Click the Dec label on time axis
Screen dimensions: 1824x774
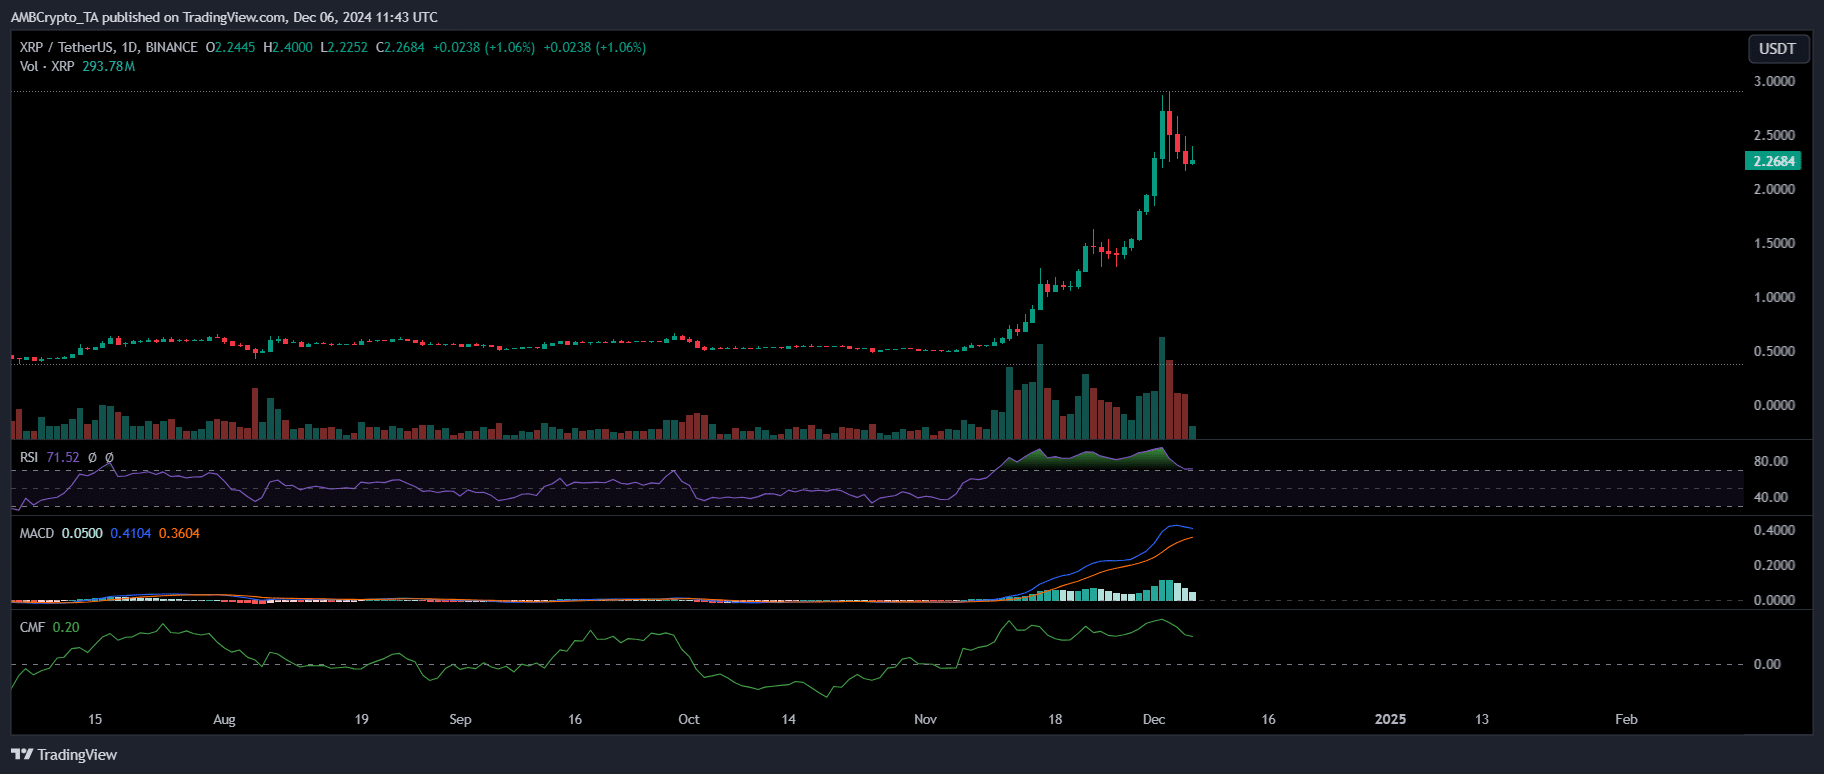coord(1154,719)
